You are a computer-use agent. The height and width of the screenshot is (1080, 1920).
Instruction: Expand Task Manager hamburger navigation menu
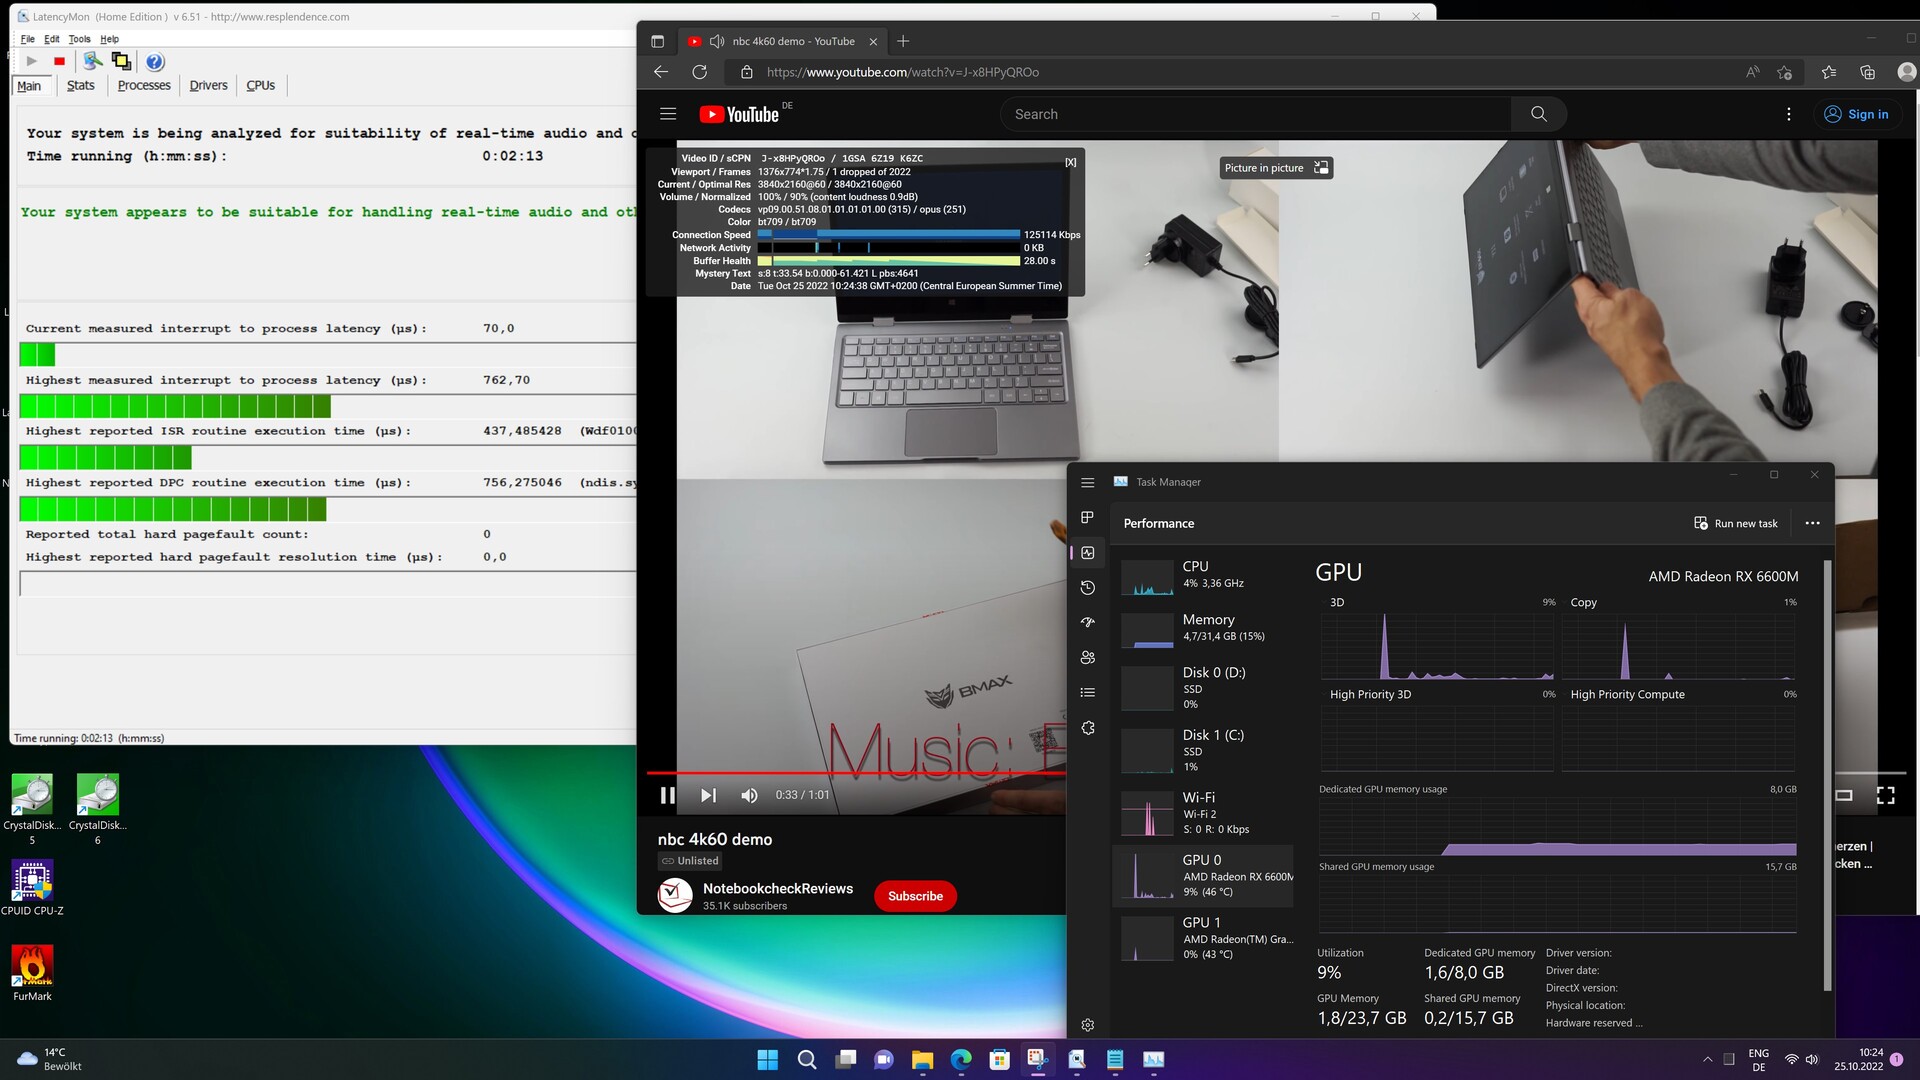(1088, 483)
